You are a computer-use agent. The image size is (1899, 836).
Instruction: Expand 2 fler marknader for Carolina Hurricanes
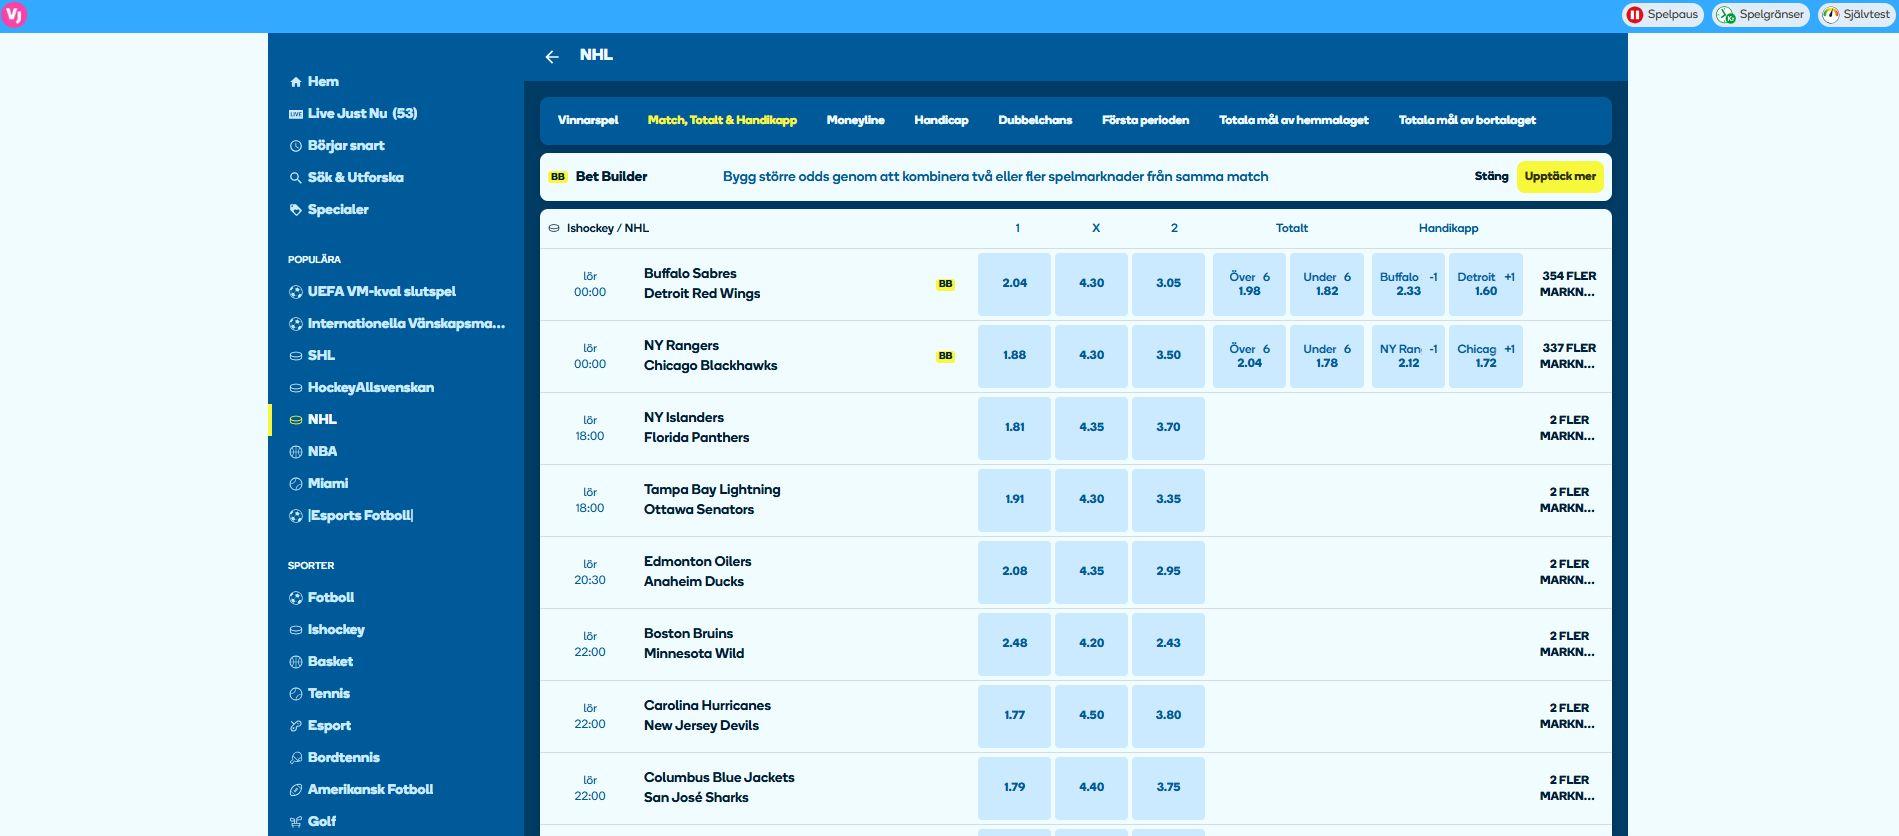(1568, 716)
